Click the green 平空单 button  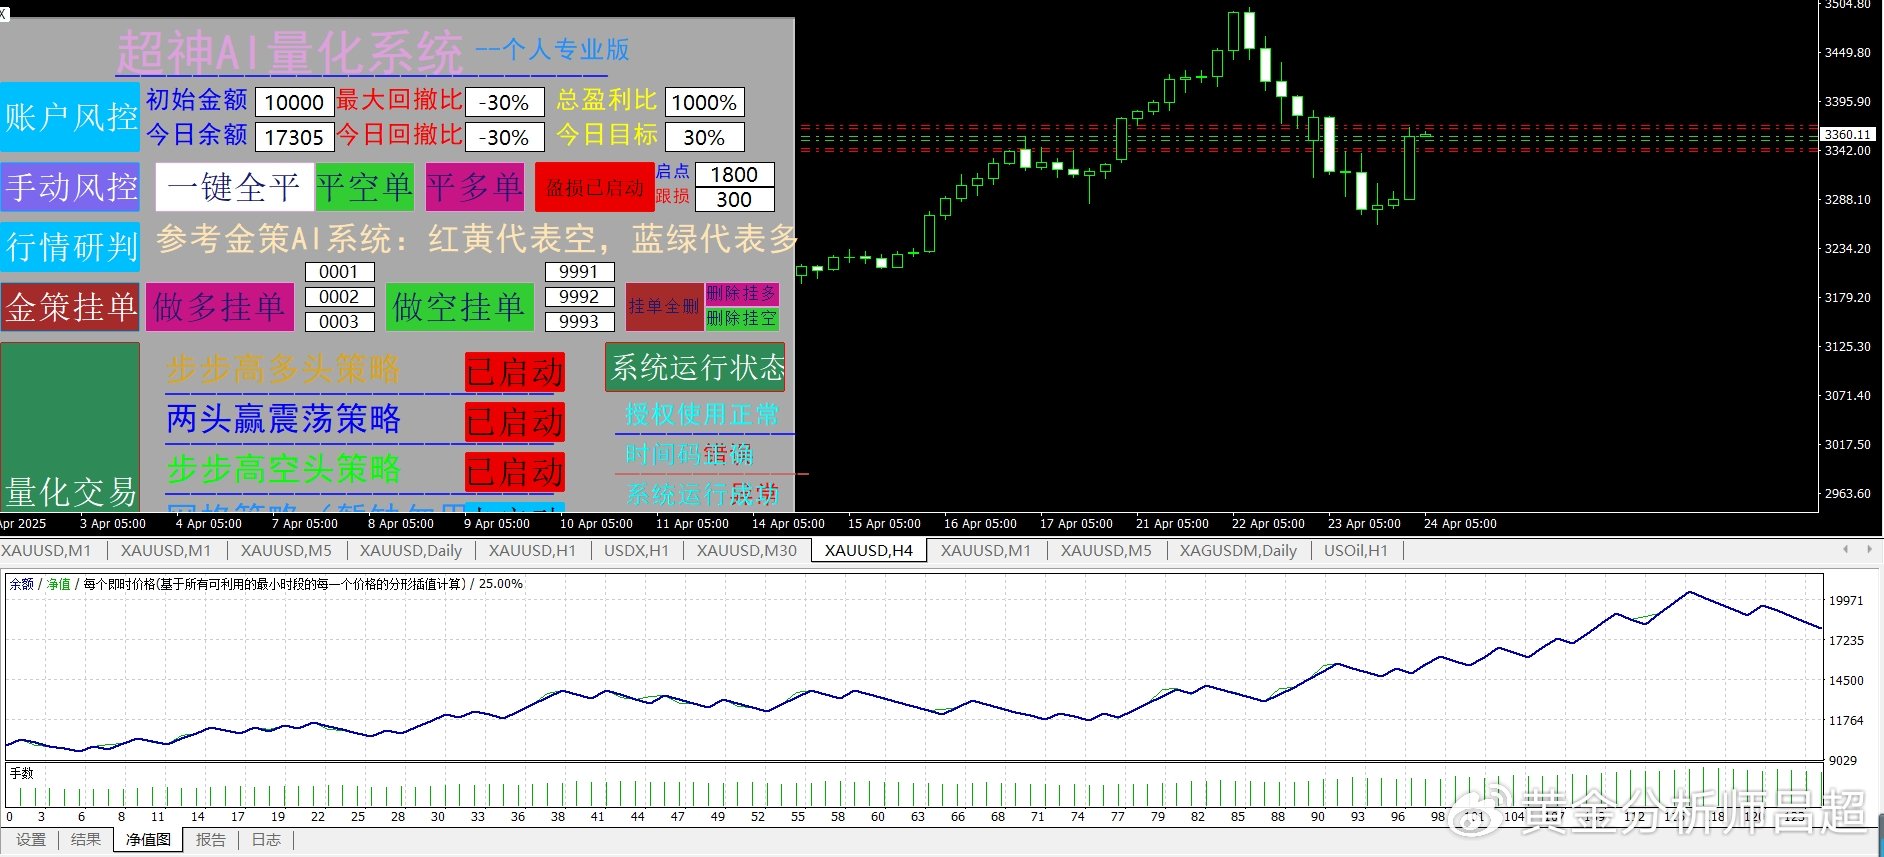[x=365, y=187]
